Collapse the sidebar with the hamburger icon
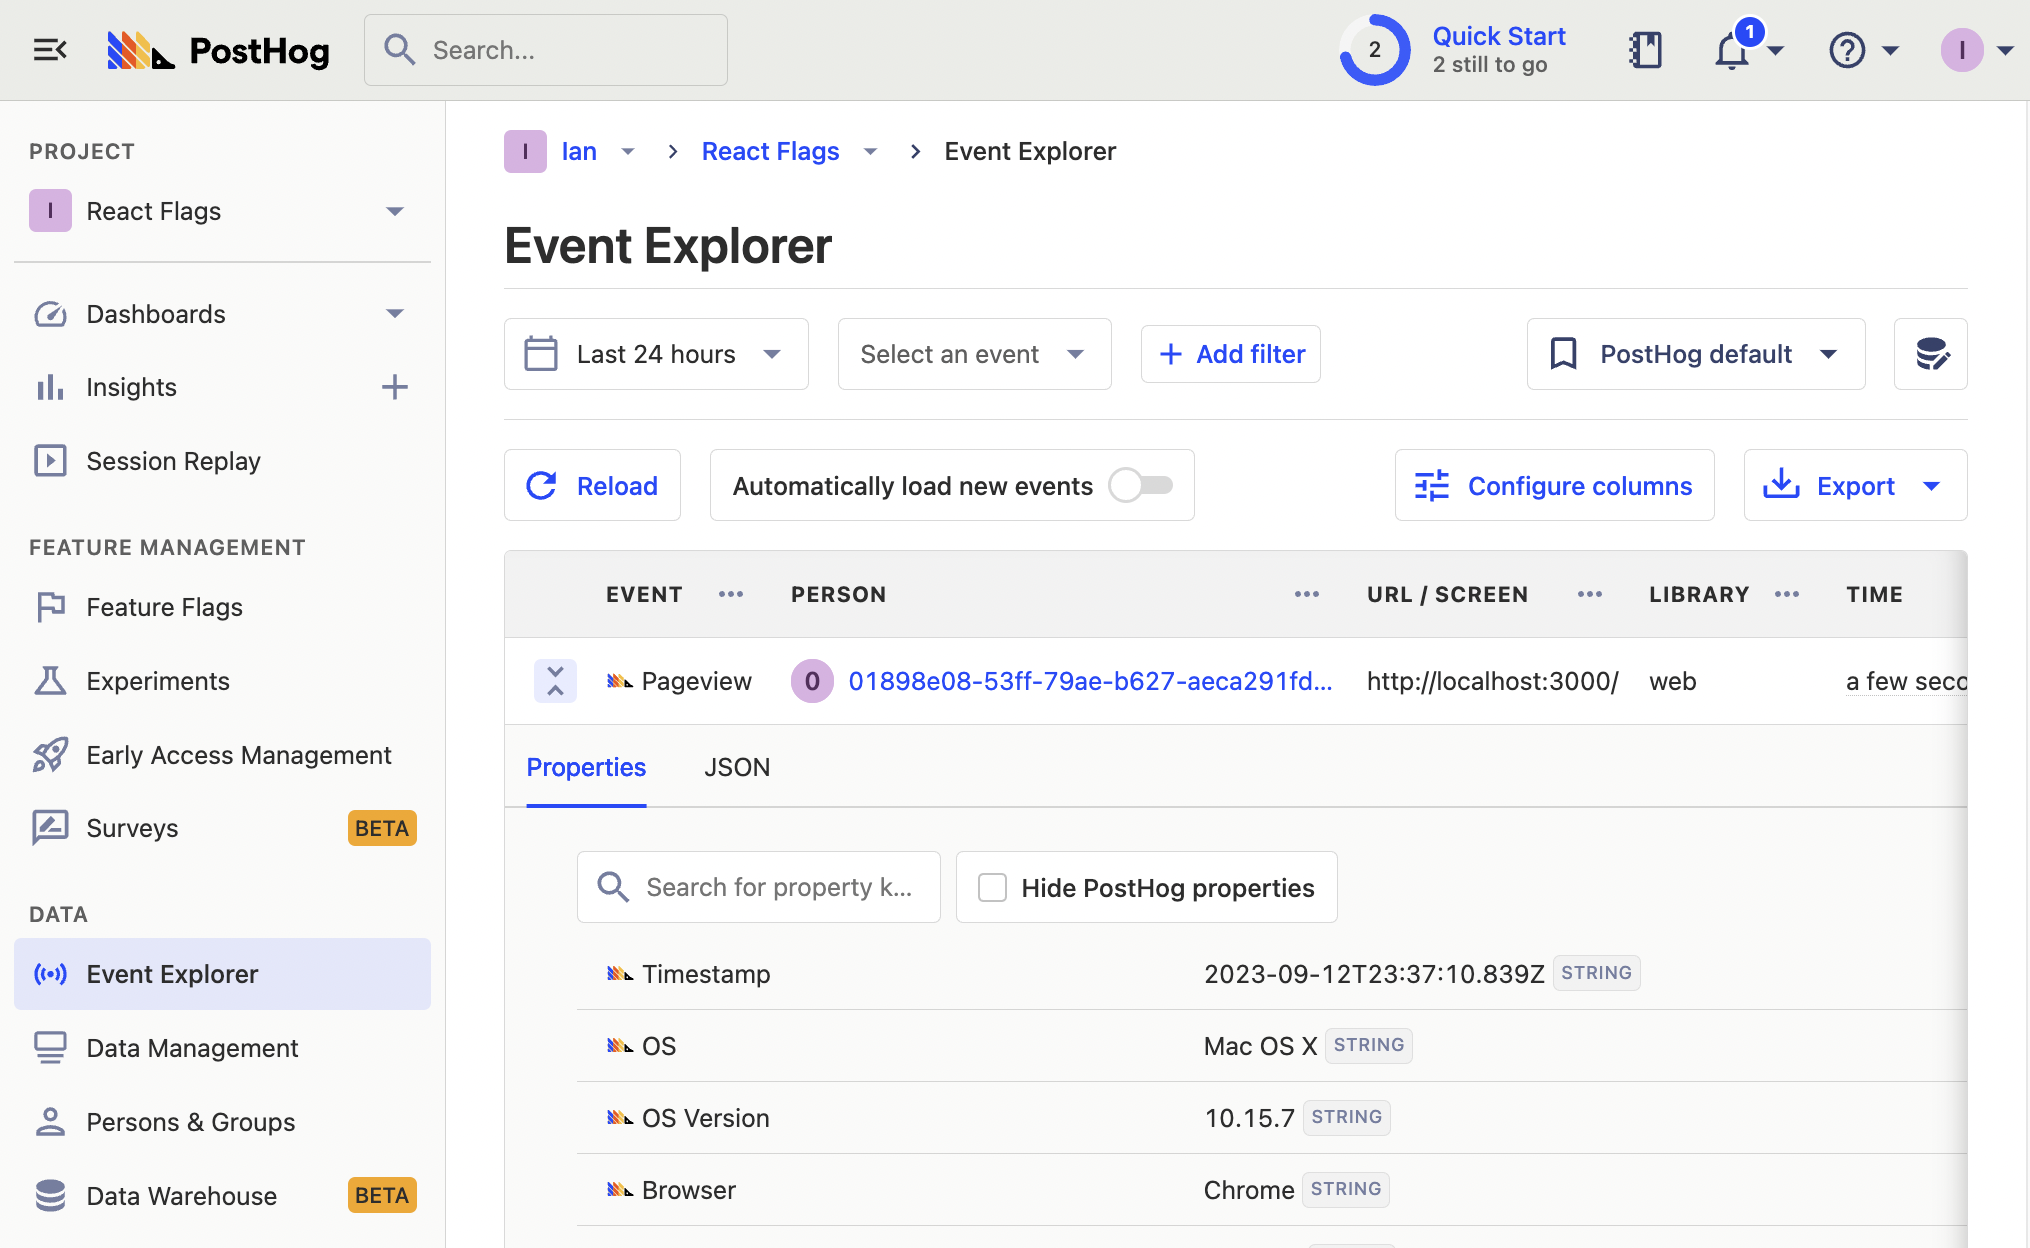 click(x=49, y=49)
